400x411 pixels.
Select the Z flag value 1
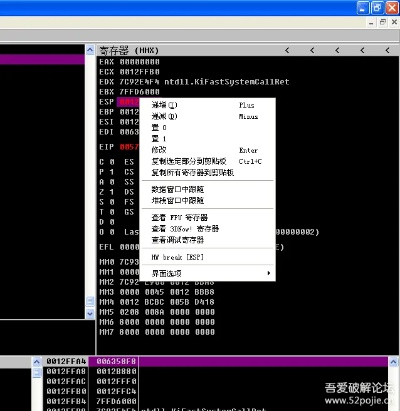tap(112, 192)
